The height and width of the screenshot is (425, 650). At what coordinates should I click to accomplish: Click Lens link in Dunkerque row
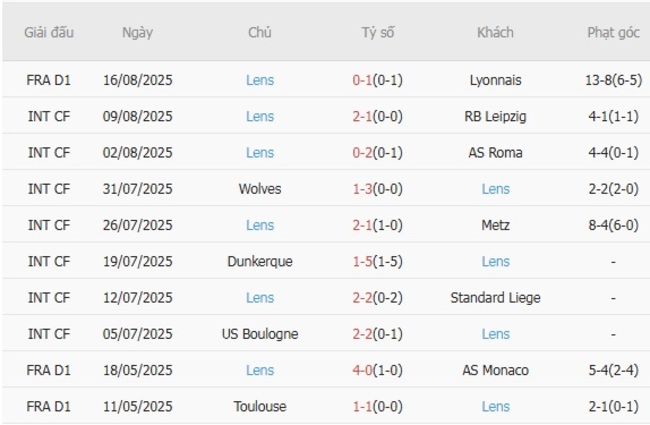click(495, 261)
